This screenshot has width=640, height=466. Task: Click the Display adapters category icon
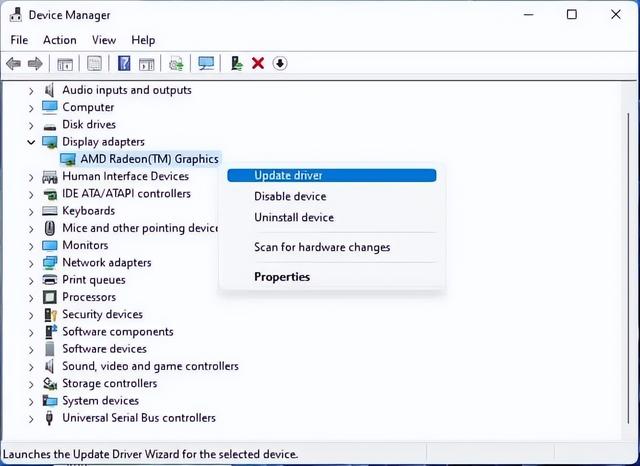pos(50,142)
